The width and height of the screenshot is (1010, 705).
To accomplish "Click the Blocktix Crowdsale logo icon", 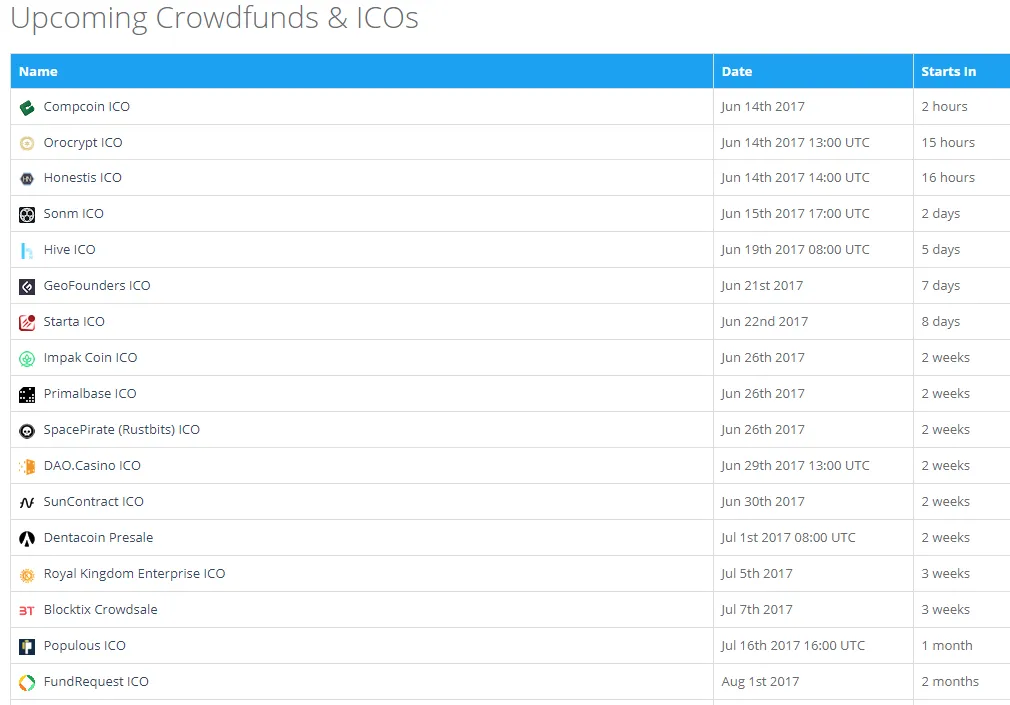I will tap(27, 610).
